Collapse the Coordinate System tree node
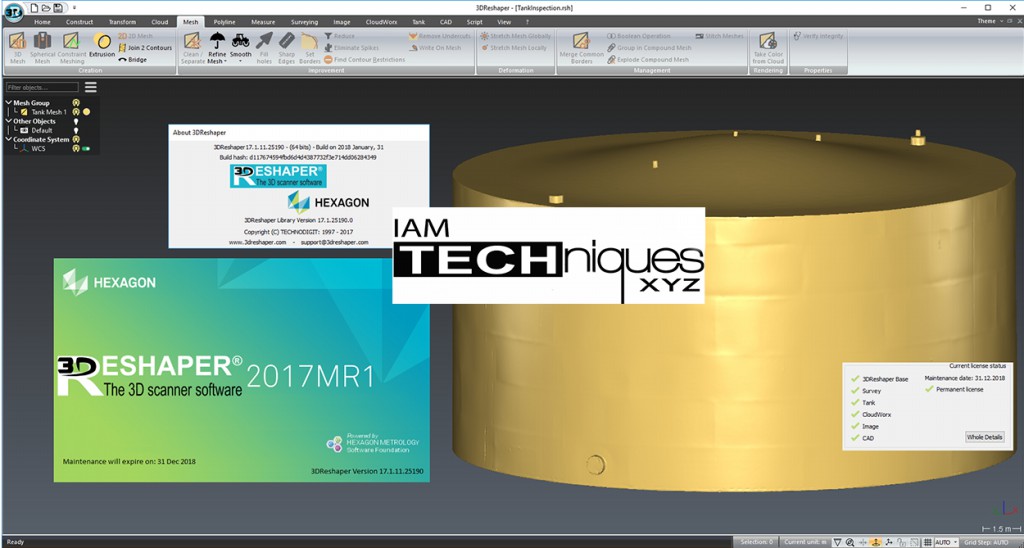 click(8, 139)
